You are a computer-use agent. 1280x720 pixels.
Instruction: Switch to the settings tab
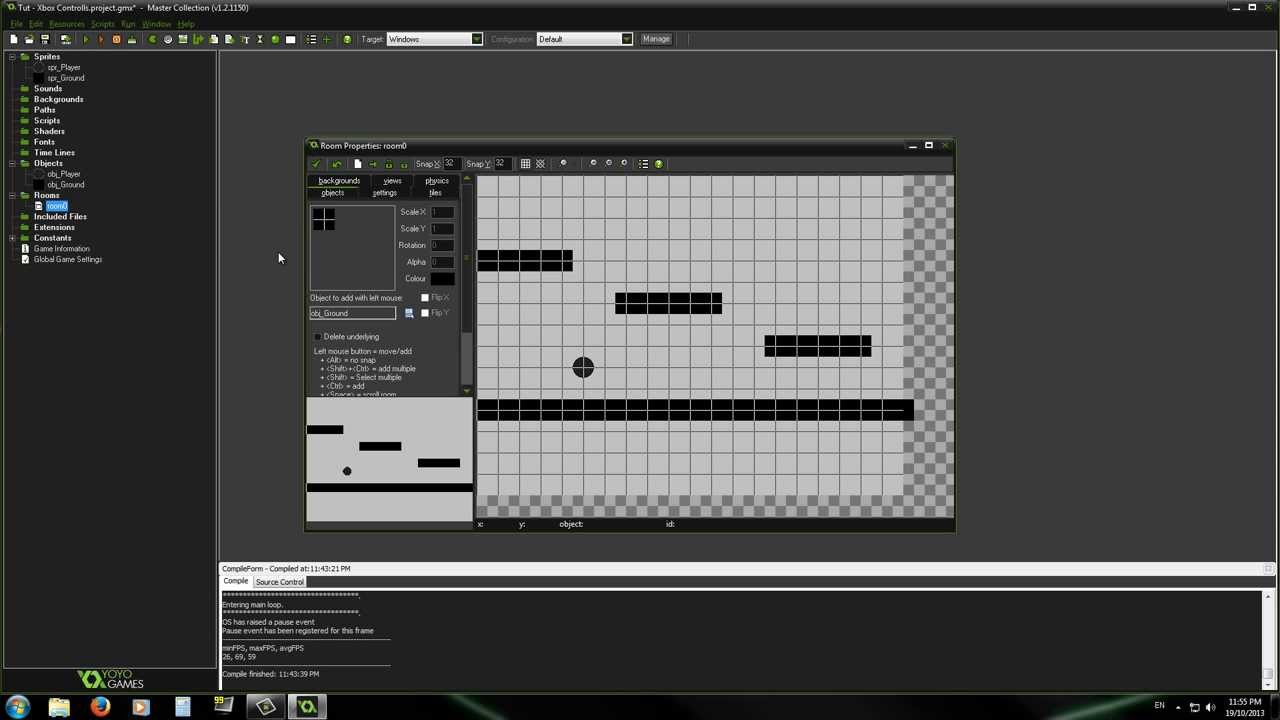[x=384, y=193]
